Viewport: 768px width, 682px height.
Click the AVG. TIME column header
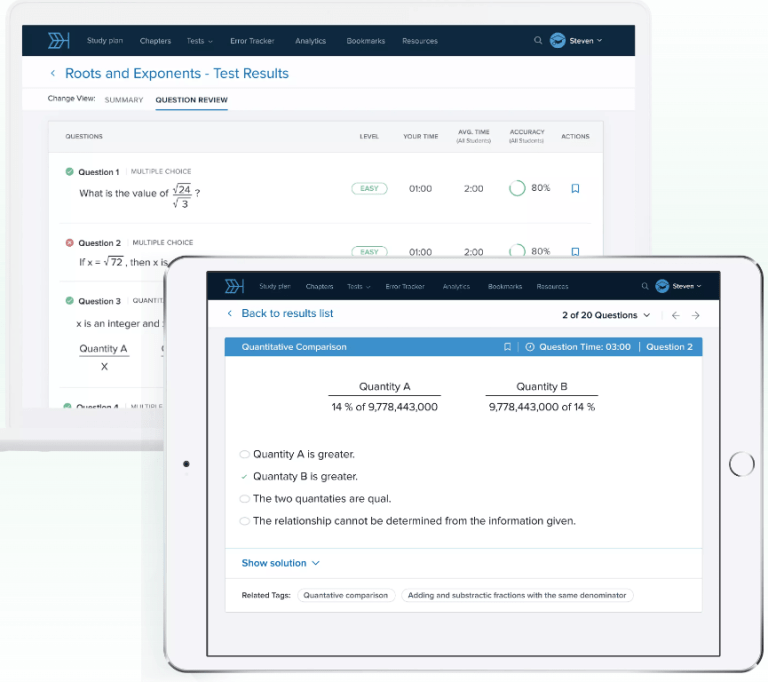pyautogui.click(x=474, y=136)
